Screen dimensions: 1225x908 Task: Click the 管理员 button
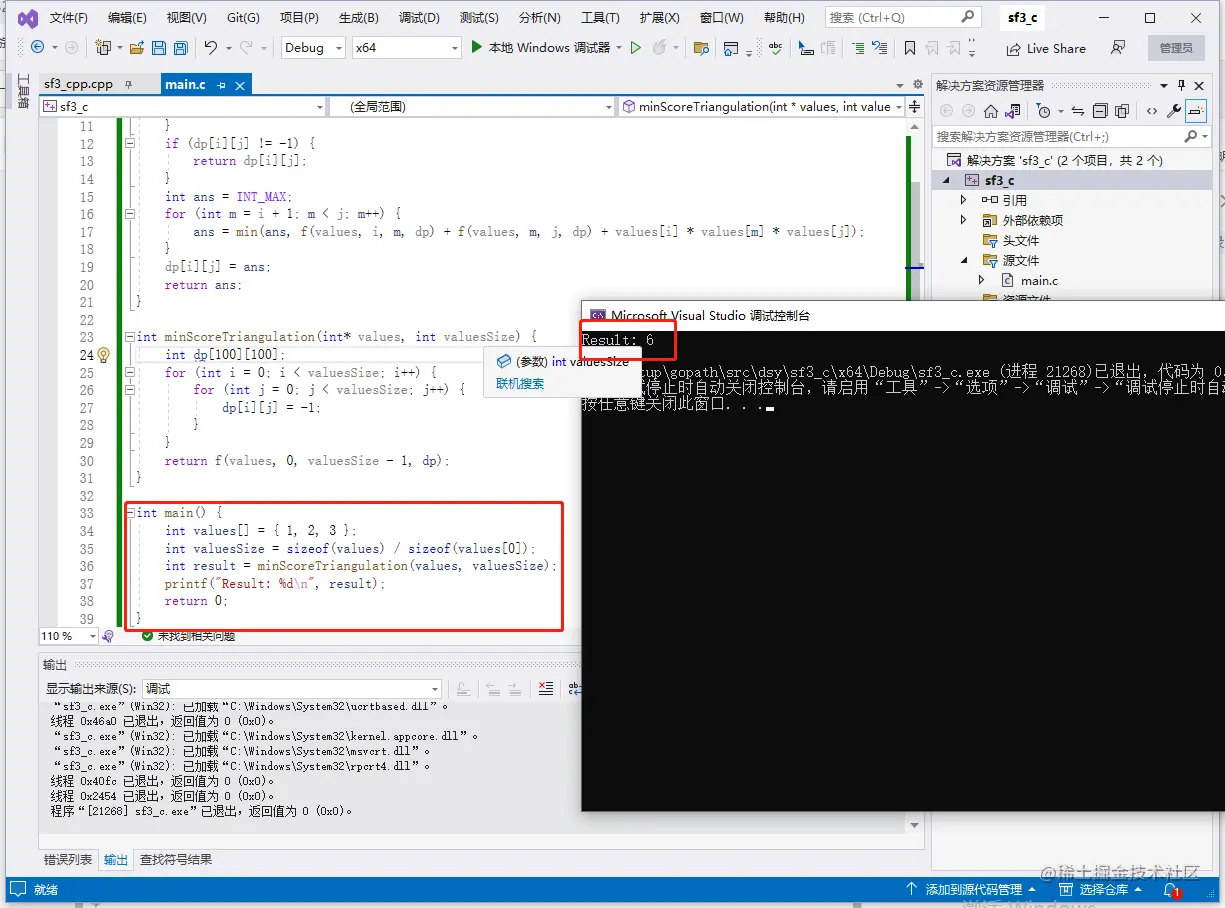click(x=1176, y=48)
